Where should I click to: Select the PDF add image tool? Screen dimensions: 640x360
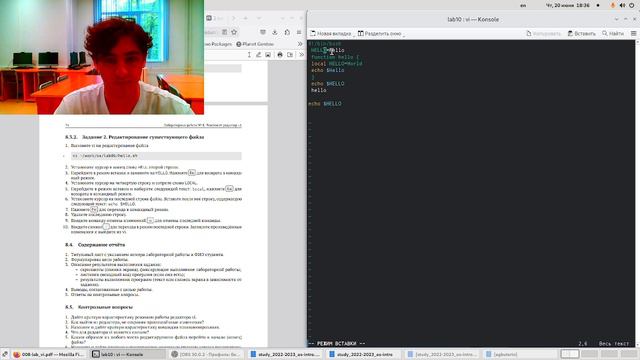268,55
